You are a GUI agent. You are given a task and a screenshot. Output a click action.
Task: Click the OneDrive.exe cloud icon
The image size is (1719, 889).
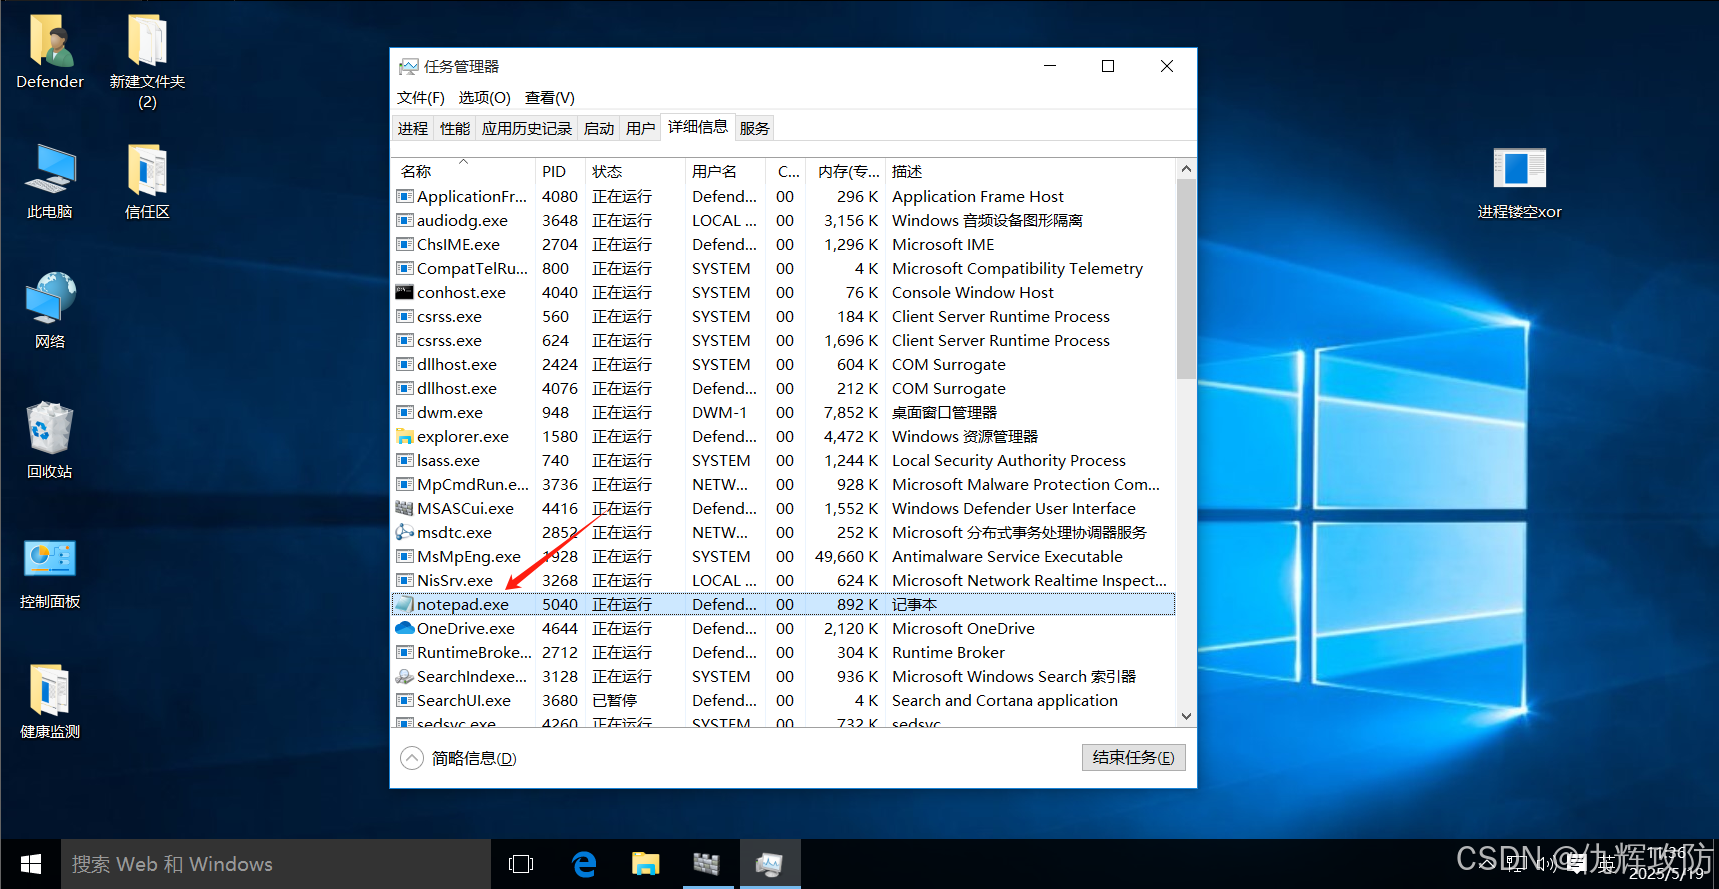404,628
